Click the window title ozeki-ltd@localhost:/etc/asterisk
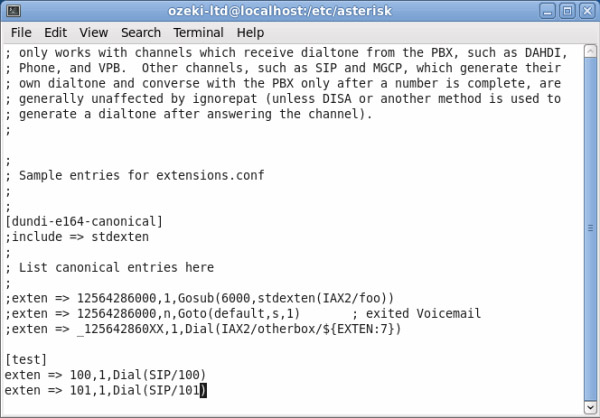The height and width of the screenshot is (418, 600). coord(280,11)
